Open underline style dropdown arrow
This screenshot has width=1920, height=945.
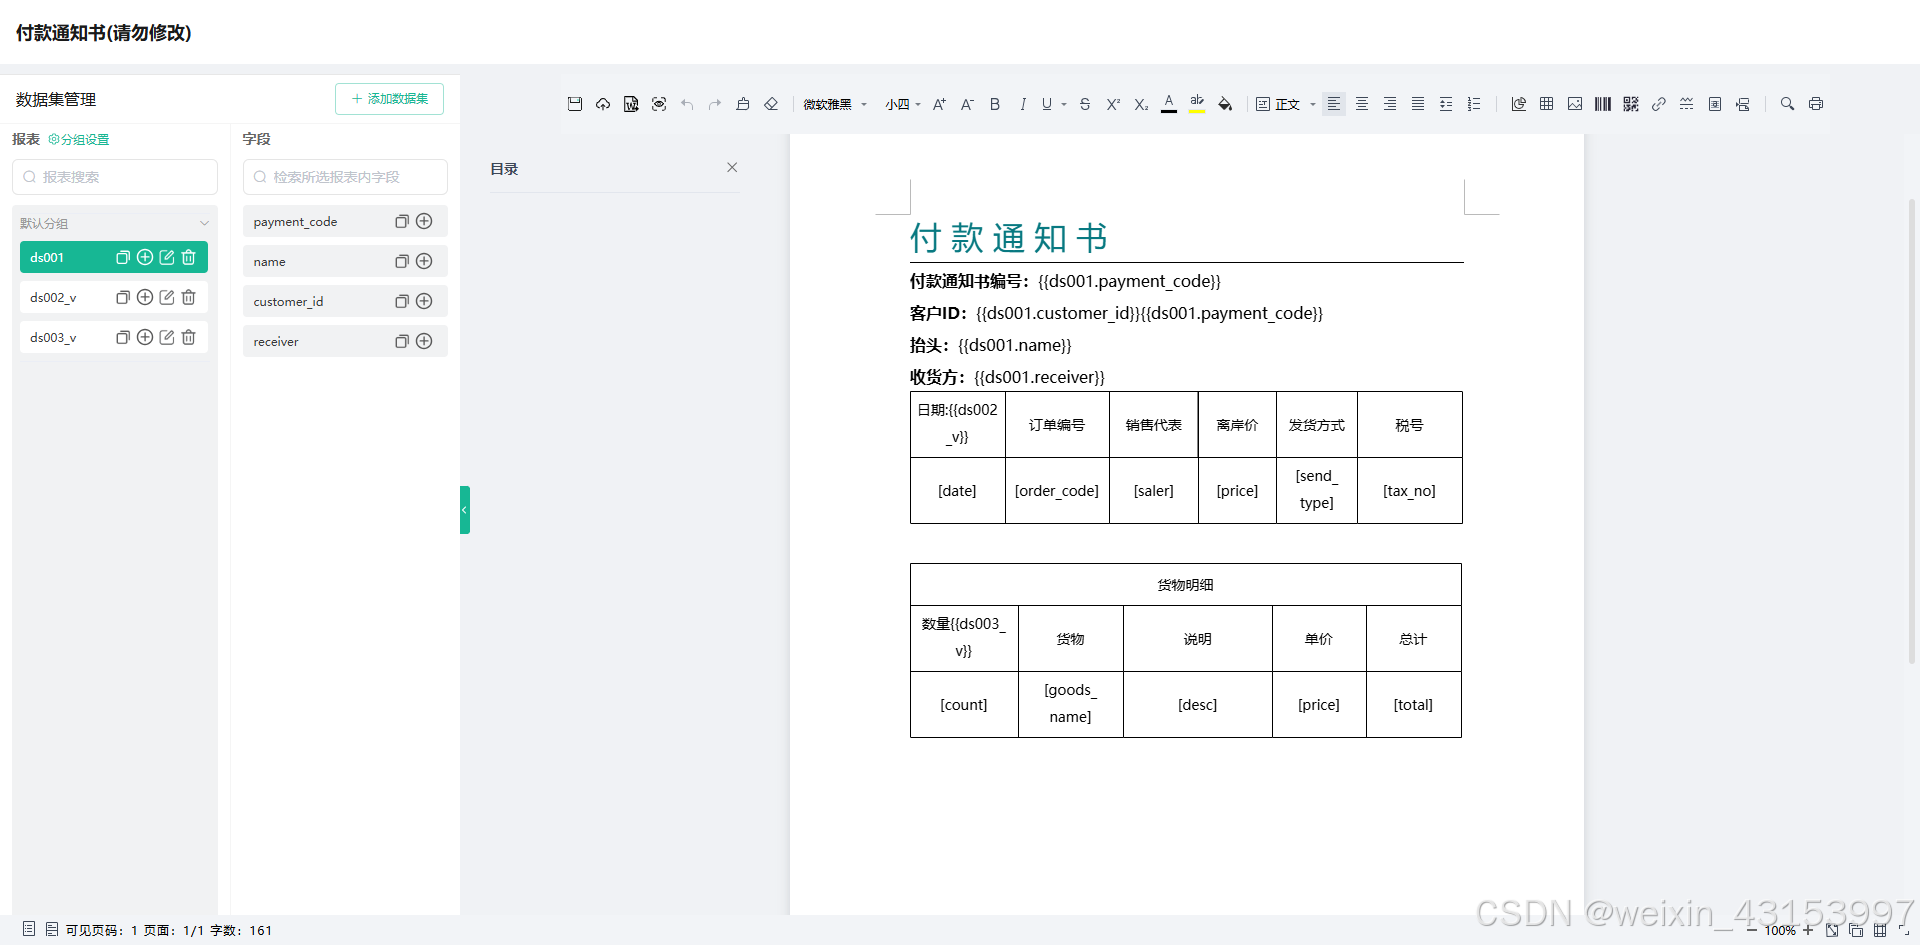1064,104
